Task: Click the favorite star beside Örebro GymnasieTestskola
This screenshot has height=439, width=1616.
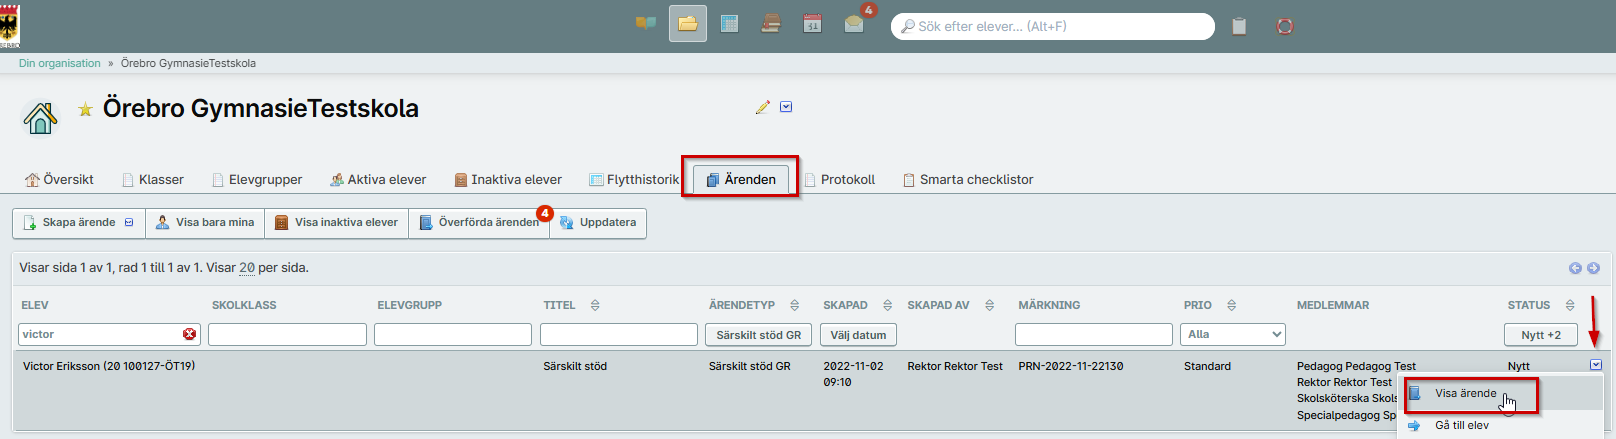Action: pos(85,109)
